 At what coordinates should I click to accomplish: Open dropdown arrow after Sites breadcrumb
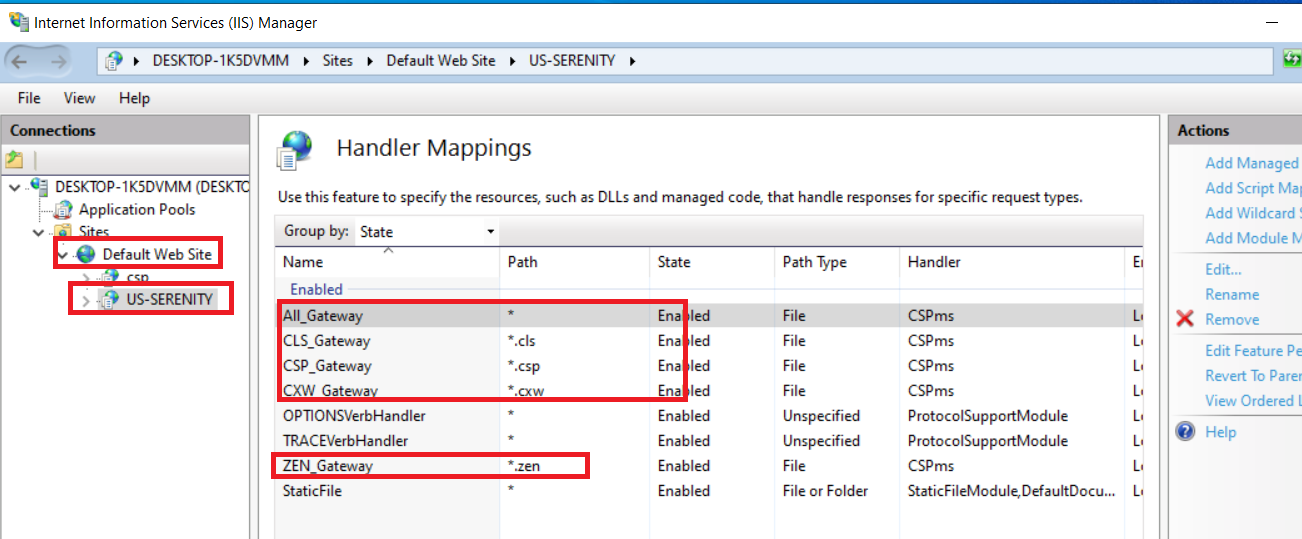pos(369,61)
